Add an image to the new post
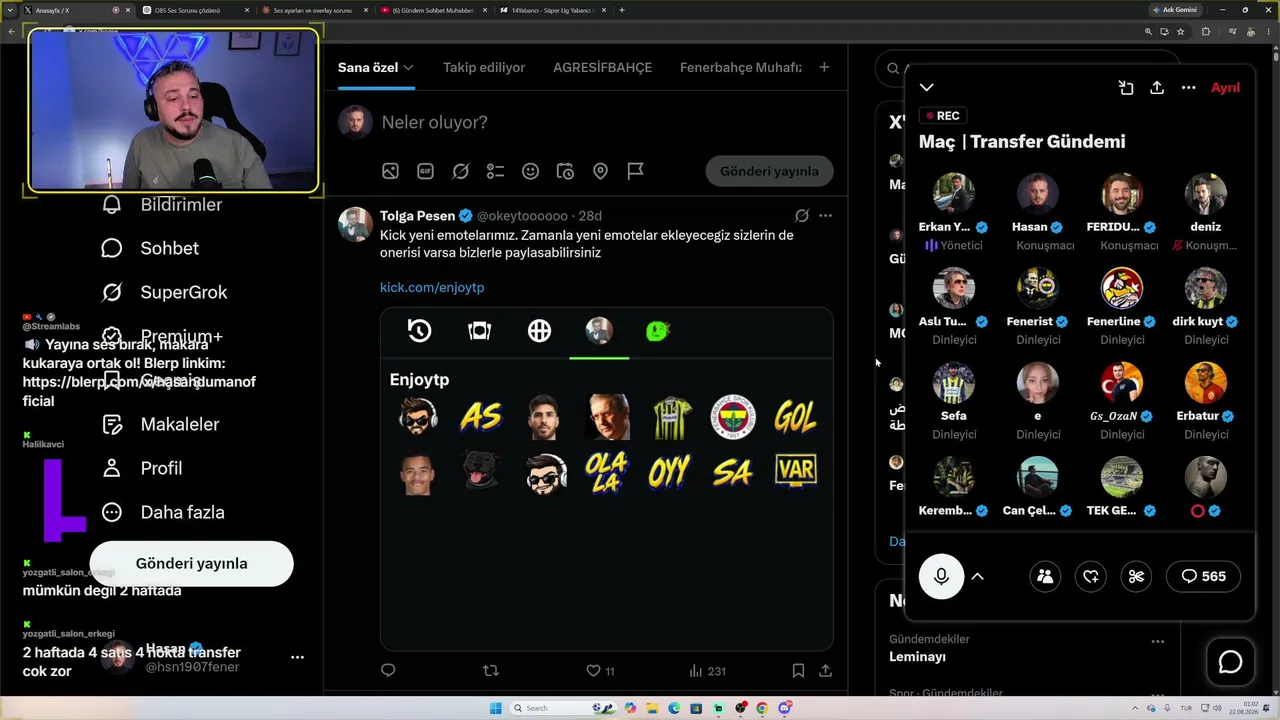This screenshot has width=1280, height=720. (x=390, y=171)
